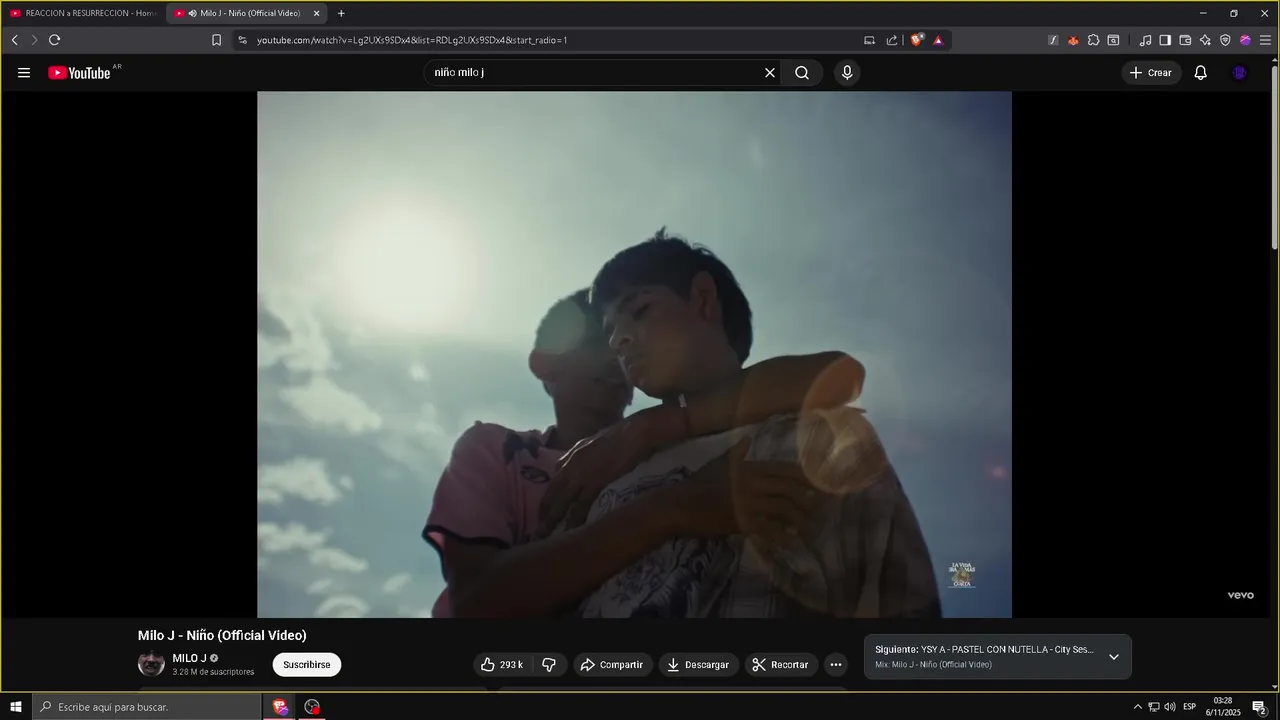The width and height of the screenshot is (1280, 720).
Task: Run the search with the magnifier button
Action: pyautogui.click(x=802, y=73)
